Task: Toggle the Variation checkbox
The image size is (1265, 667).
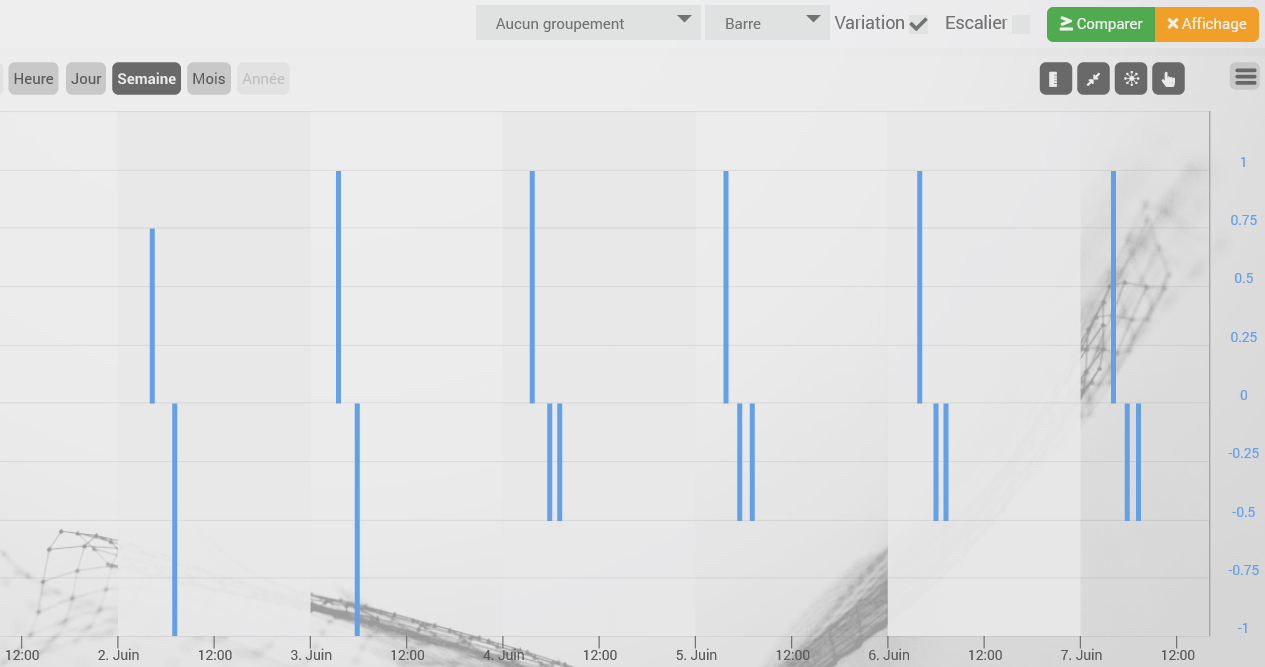Action: pyautogui.click(x=918, y=24)
